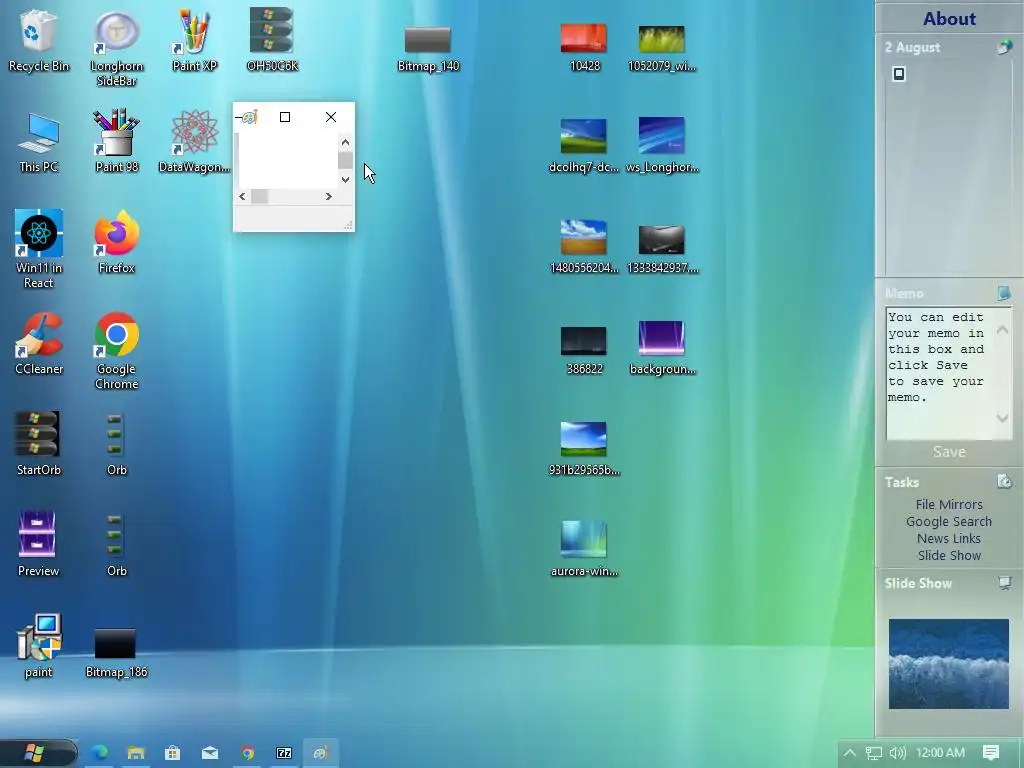Open the Preview desktop icon
Screen dimensions: 1024x768
[x=39, y=545]
